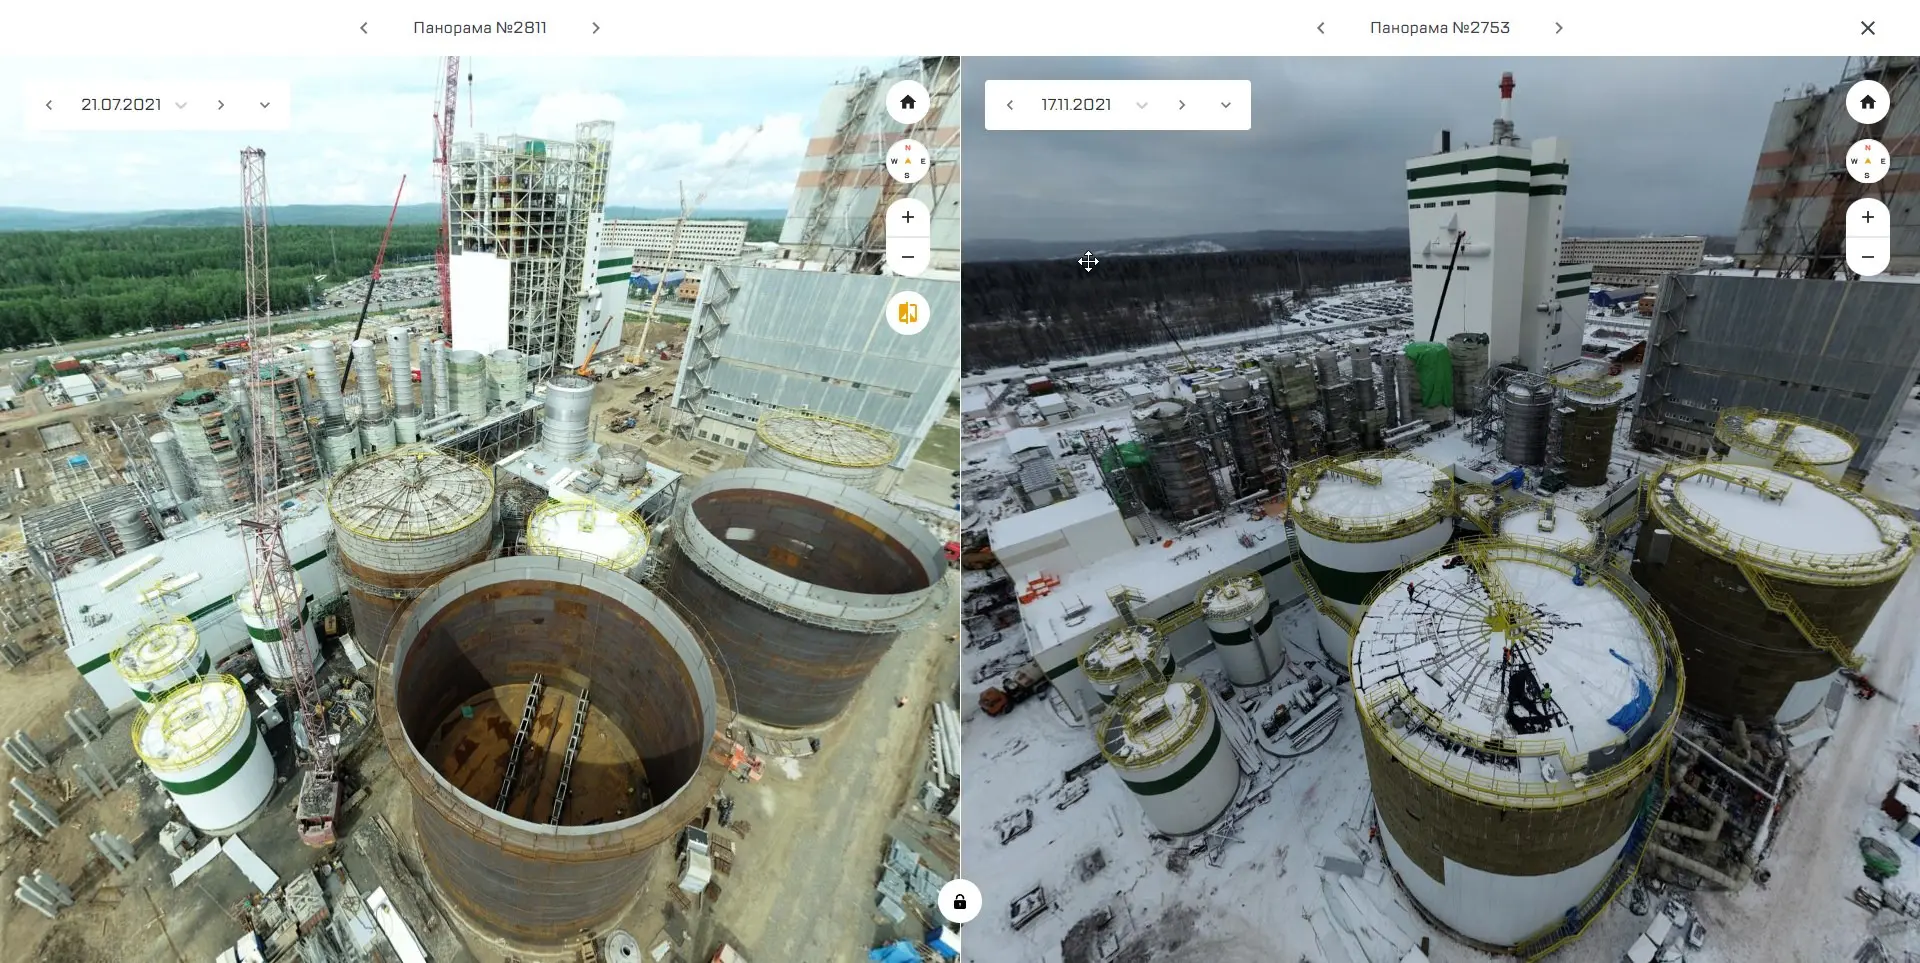Viewport: 1920px width, 963px height.
Task: Zoom out on the right panorama
Action: click(1867, 257)
